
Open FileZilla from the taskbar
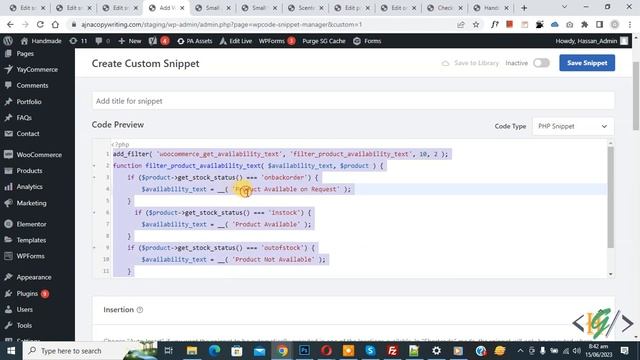pyautogui.click(x=392, y=351)
